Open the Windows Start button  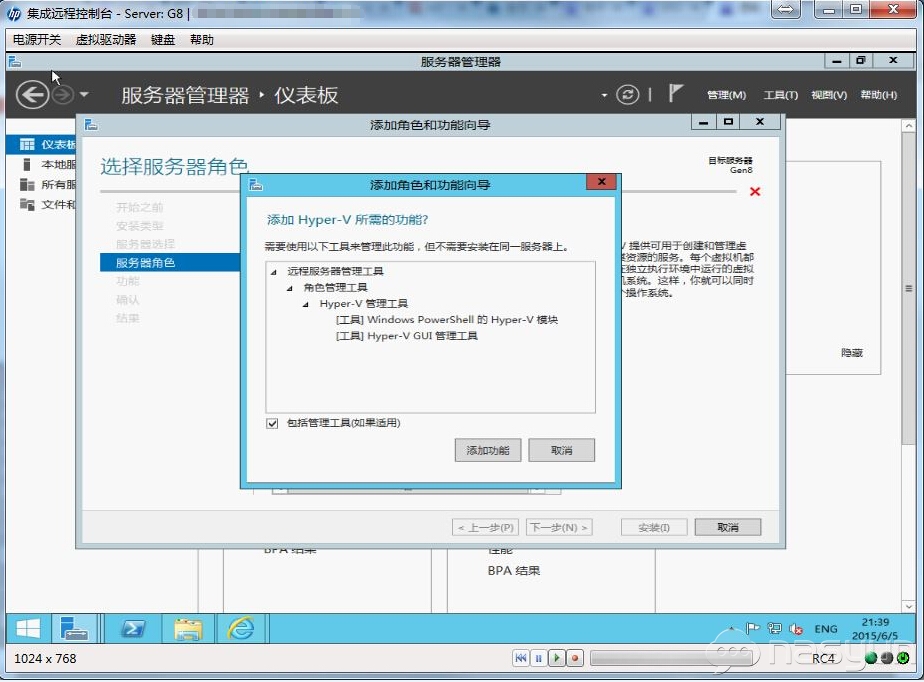pyautogui.click(x=28, y=628)
